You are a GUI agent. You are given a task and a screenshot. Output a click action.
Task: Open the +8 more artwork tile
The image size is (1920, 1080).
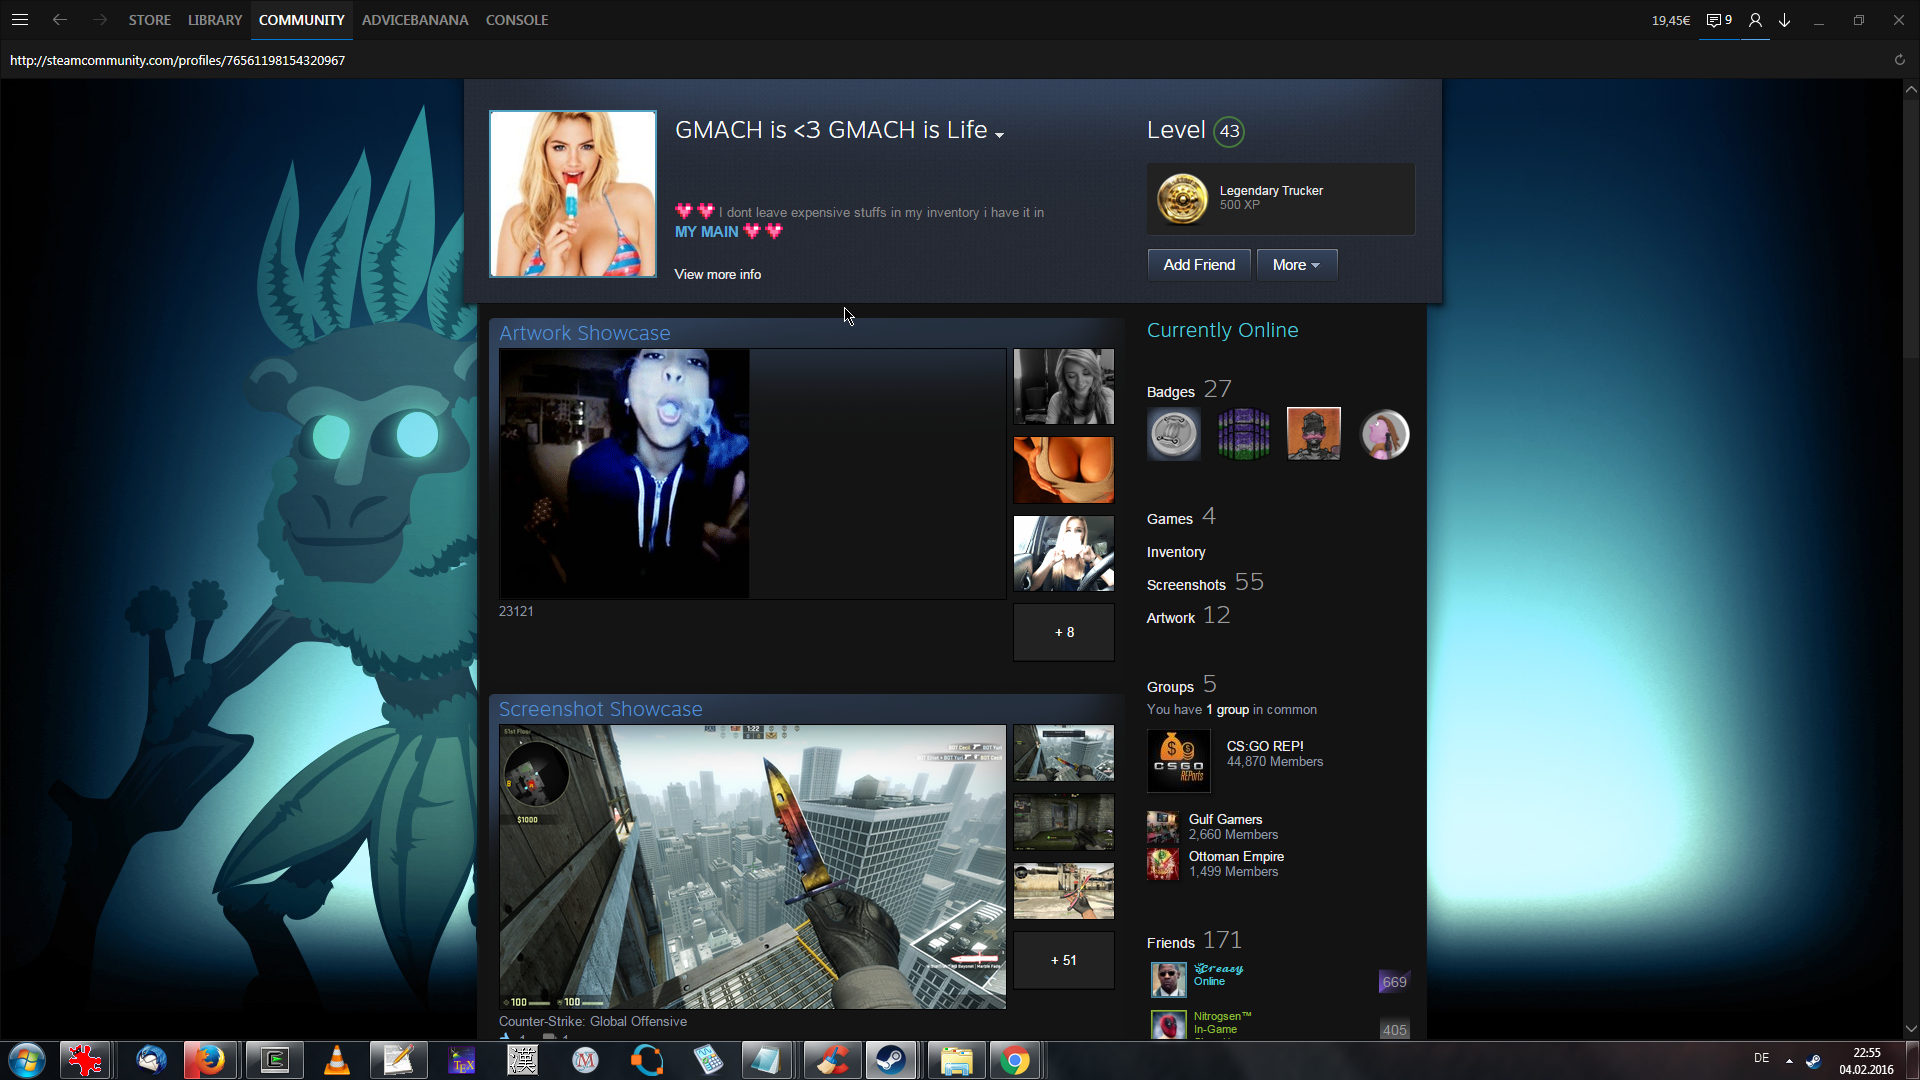pyautogui.click(x=1064, y=632)
